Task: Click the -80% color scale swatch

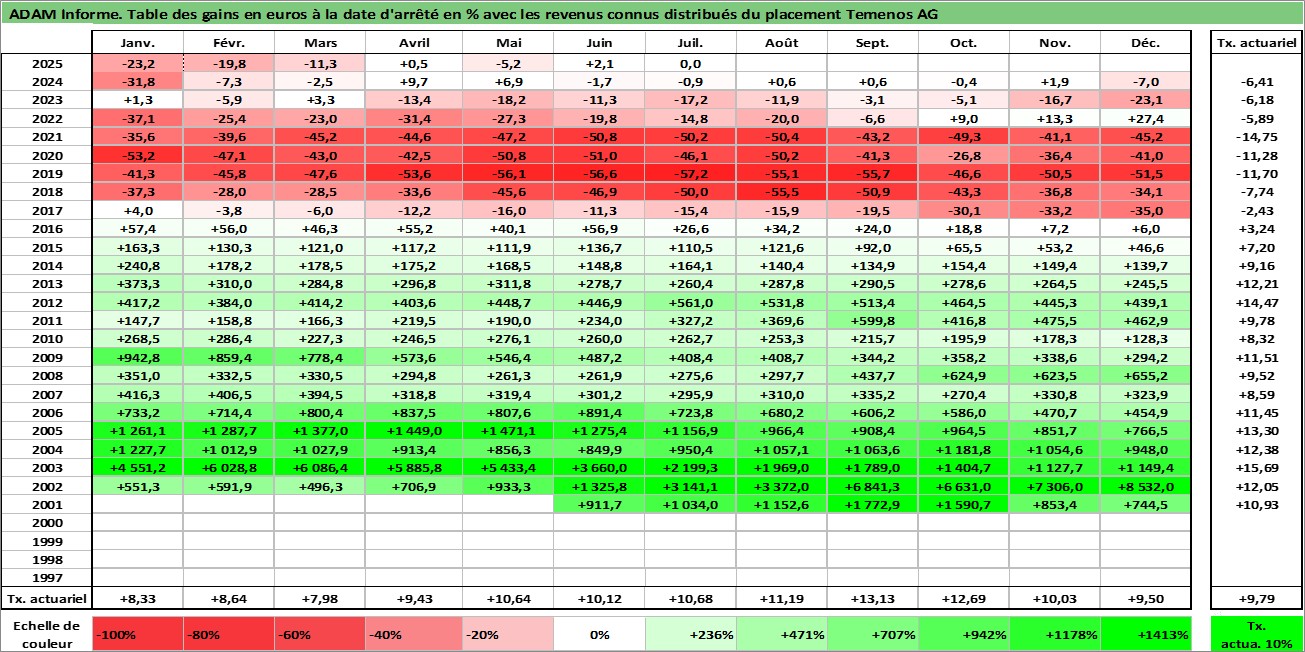Action: tap(229, 634)
